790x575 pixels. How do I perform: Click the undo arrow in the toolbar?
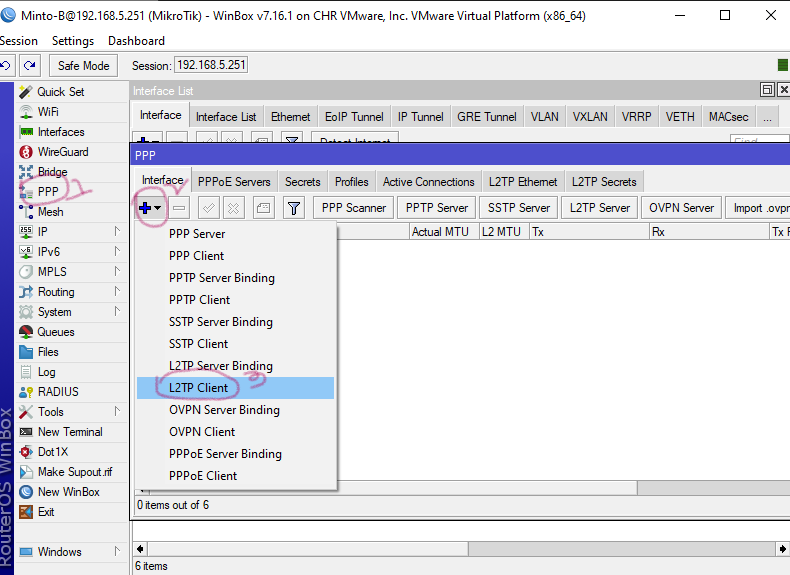[6, 66]
